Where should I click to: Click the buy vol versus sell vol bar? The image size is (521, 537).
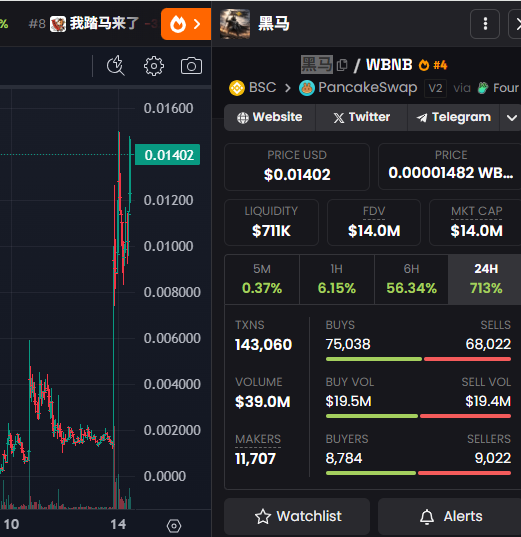coord(418,416)
